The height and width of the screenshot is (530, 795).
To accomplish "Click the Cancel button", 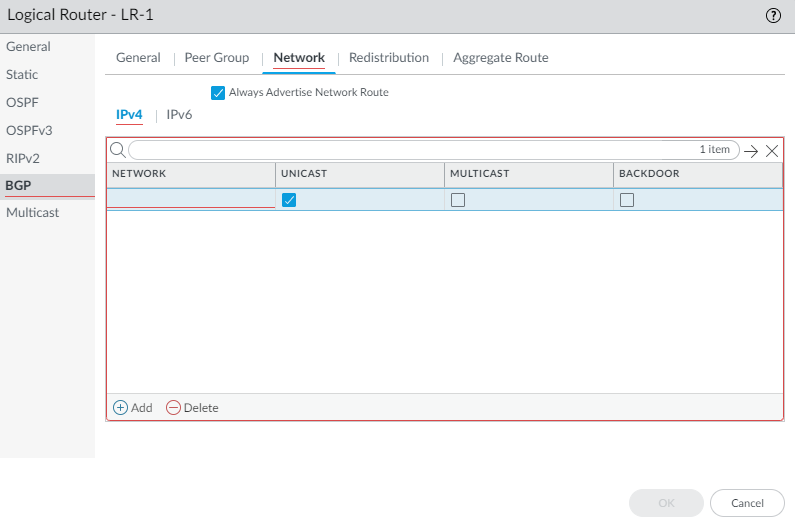I will (747, 503).
